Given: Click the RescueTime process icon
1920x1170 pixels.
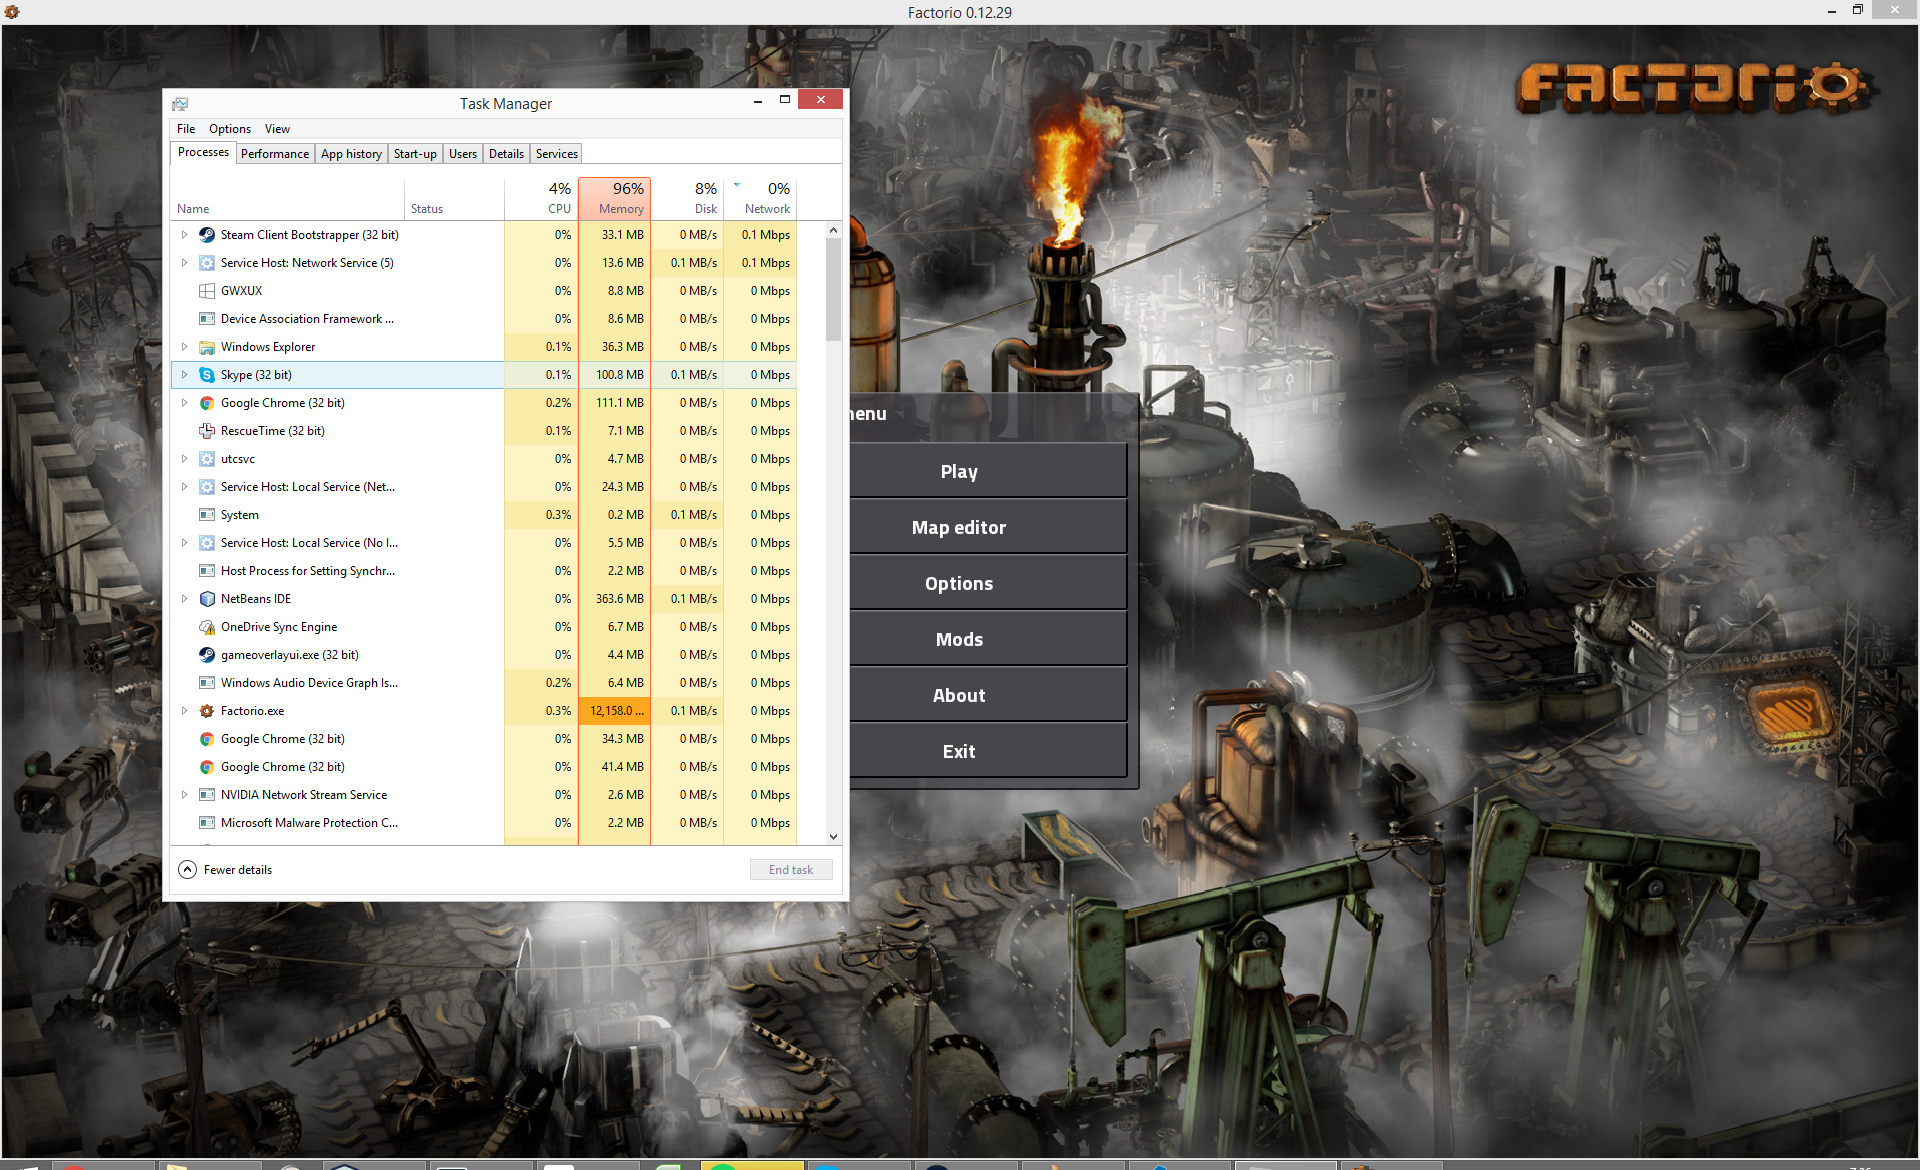Looking at the screenshot, I should (207, 431).
